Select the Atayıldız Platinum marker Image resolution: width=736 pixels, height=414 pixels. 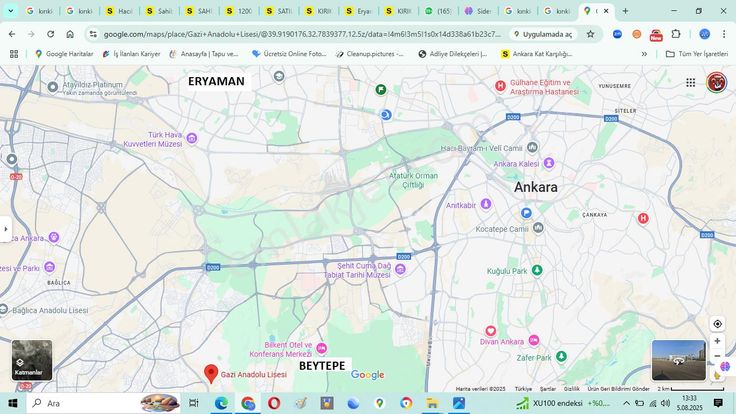click(53, 87)
